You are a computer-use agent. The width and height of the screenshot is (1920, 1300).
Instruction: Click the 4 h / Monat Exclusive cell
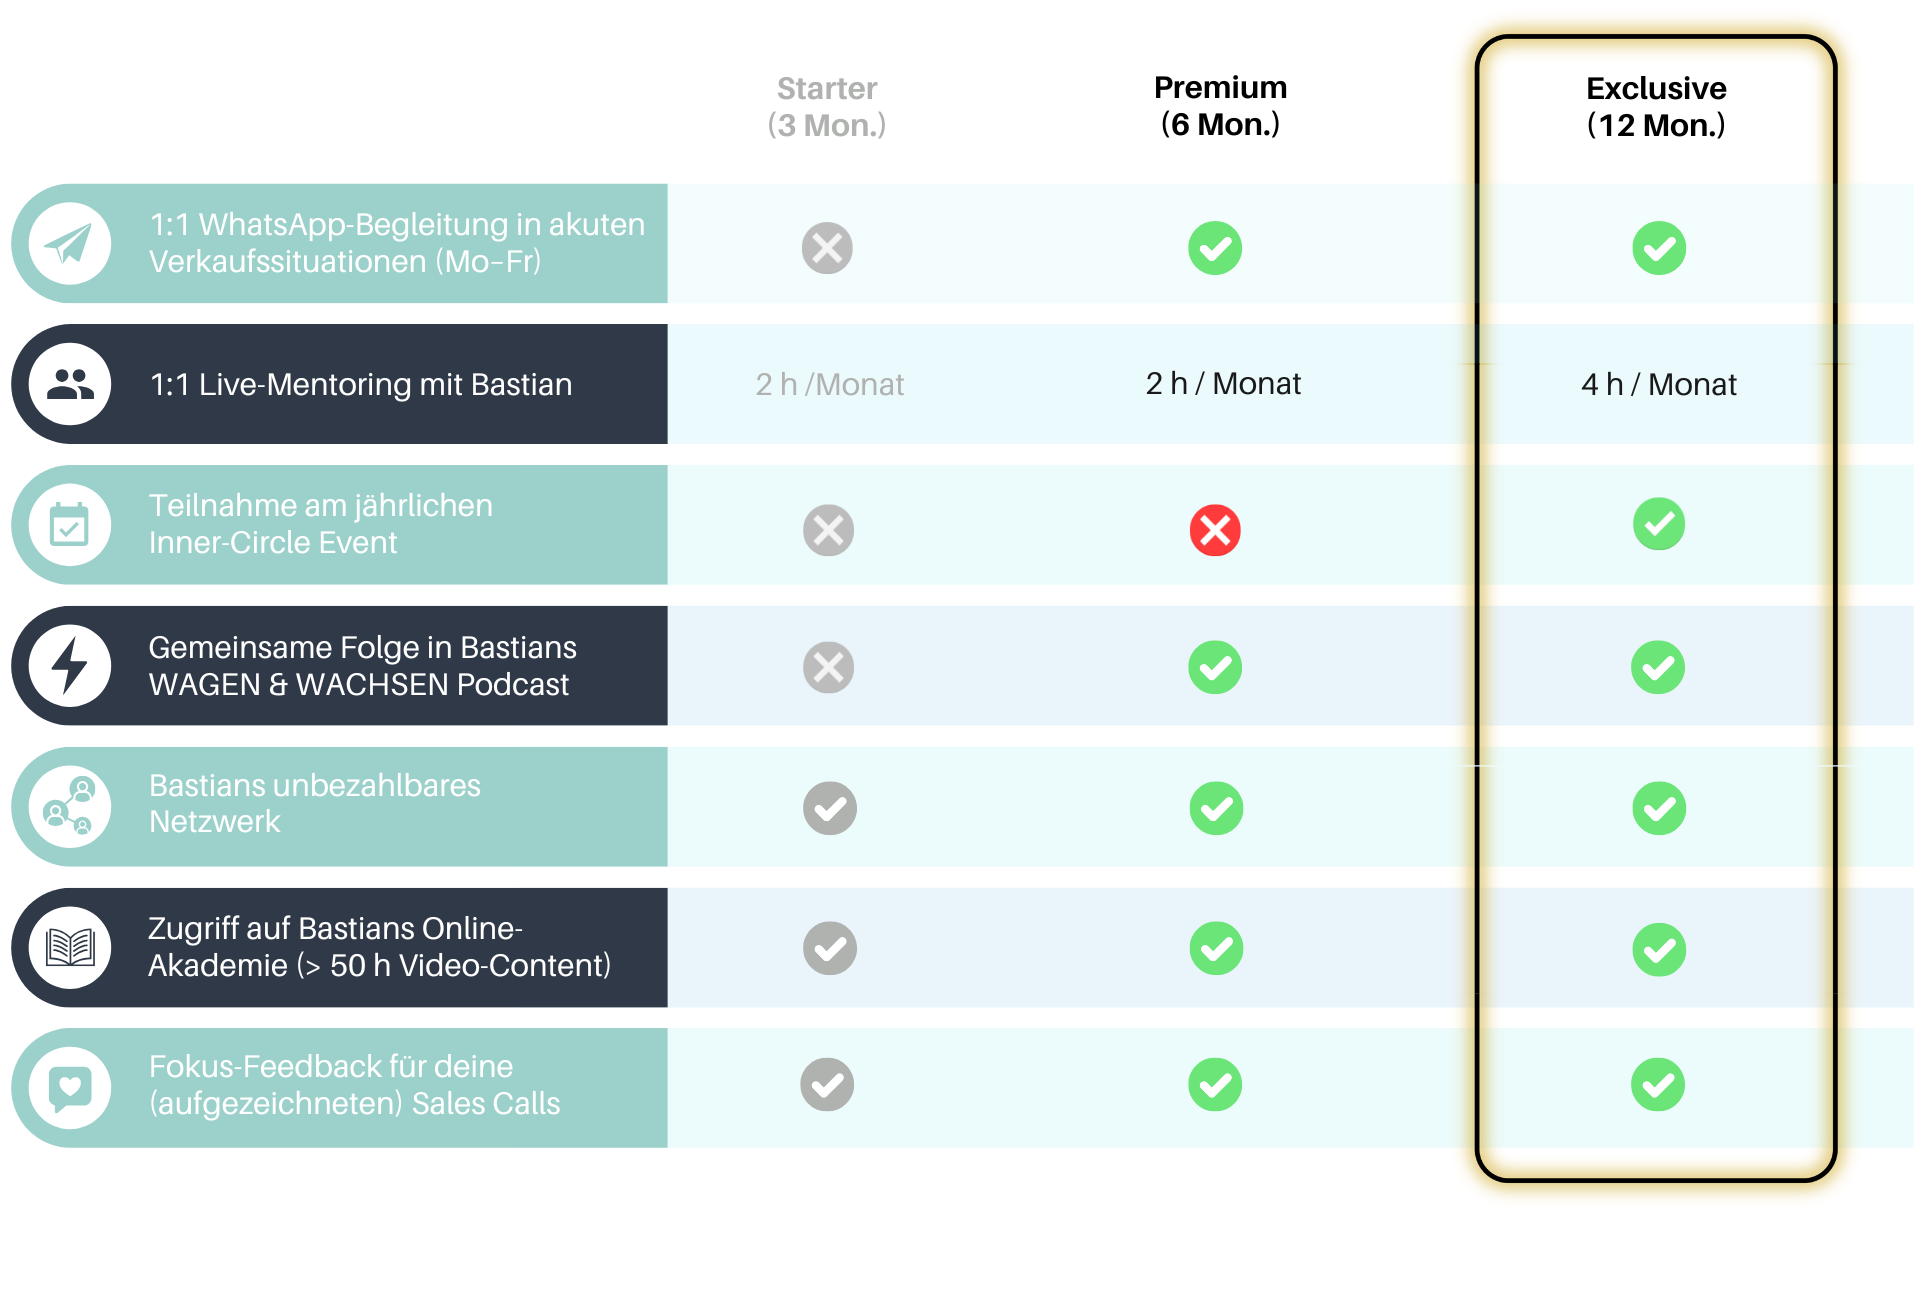tap(1659, 384)
